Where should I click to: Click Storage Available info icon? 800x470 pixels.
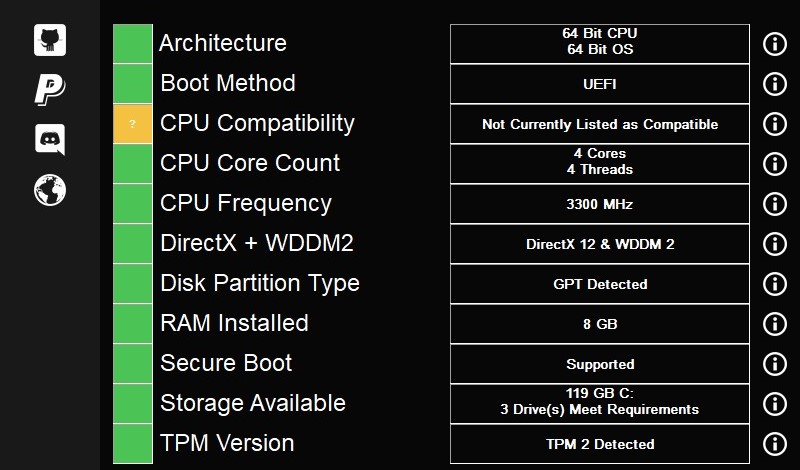pos(775,404)
